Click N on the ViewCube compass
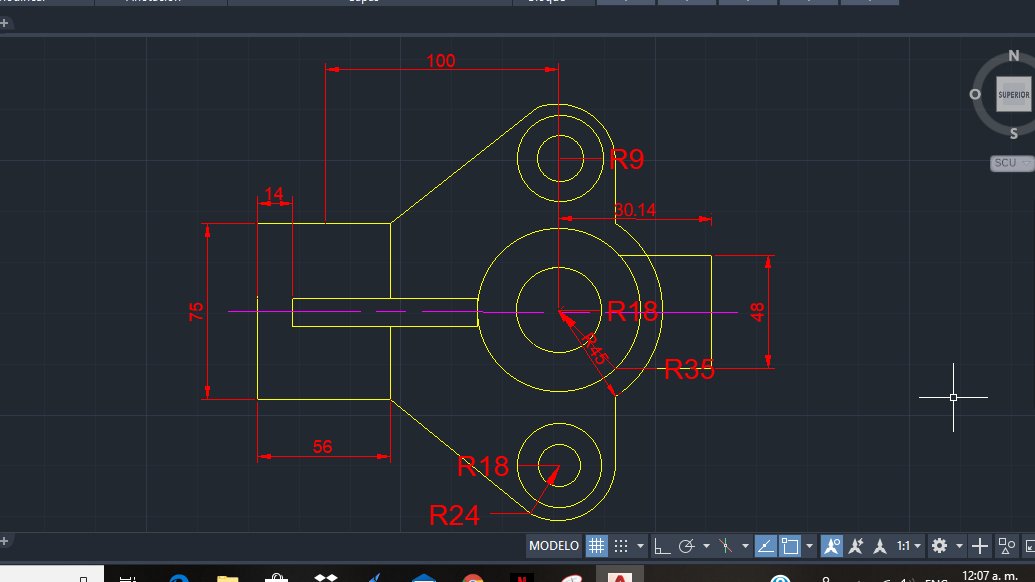1035x582 pixels. 1014,56
